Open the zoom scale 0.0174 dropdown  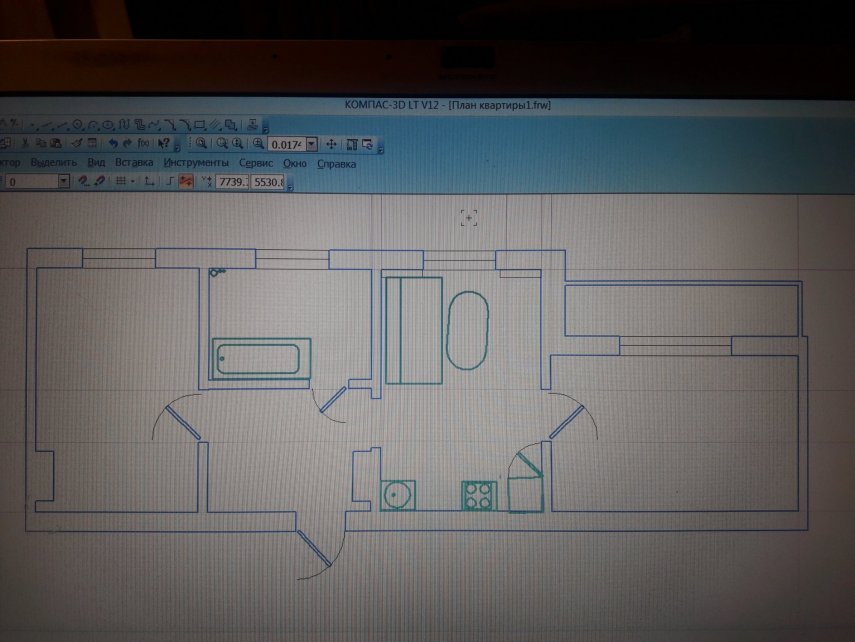coord(311,144)
